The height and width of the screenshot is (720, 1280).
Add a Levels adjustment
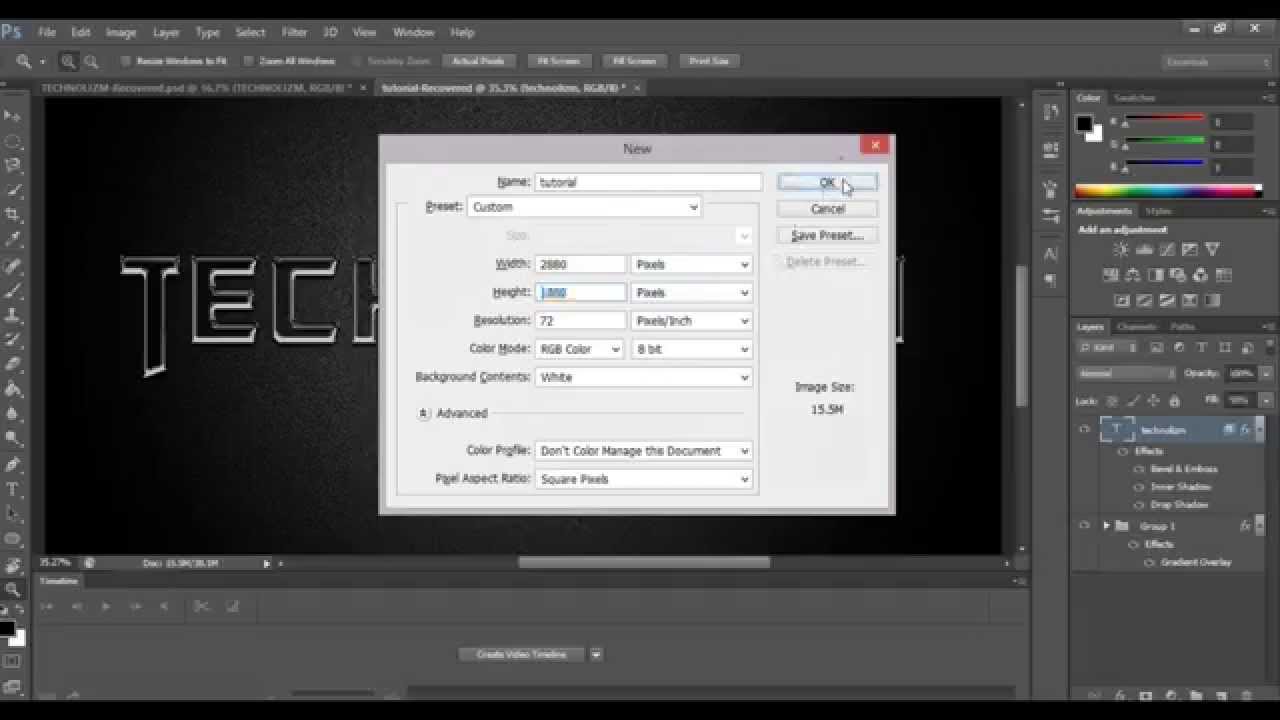tap(1144, 250)
